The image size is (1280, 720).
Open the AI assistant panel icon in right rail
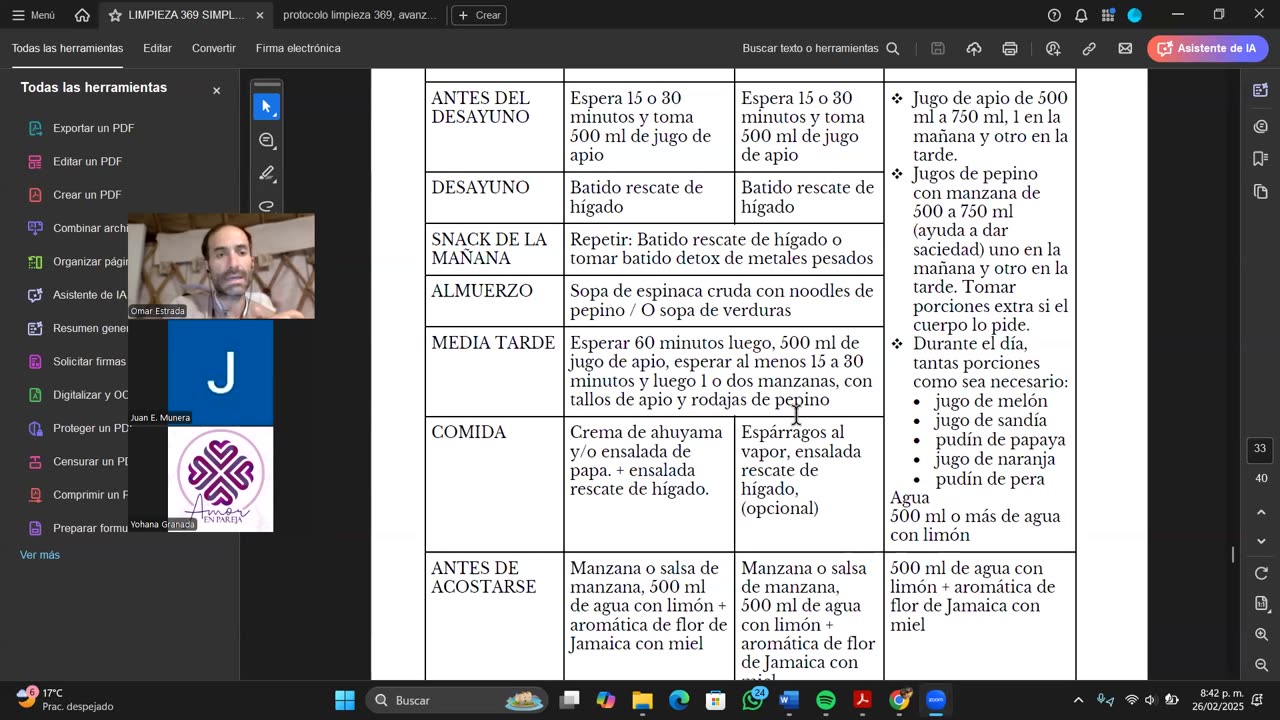pyautogui.click(x=1260, y=91)
